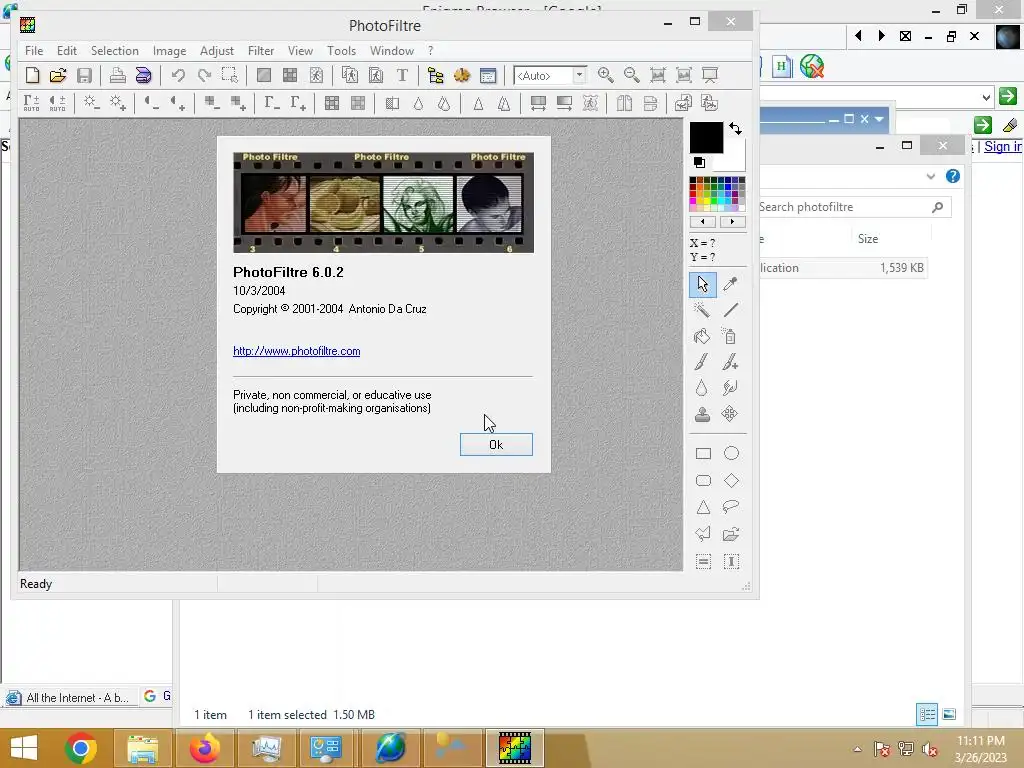Viewport: 1024px width, 768px height.
Task: Select the Rectangle selection shape
Action: pyautogui.click(x=703, y=454)
